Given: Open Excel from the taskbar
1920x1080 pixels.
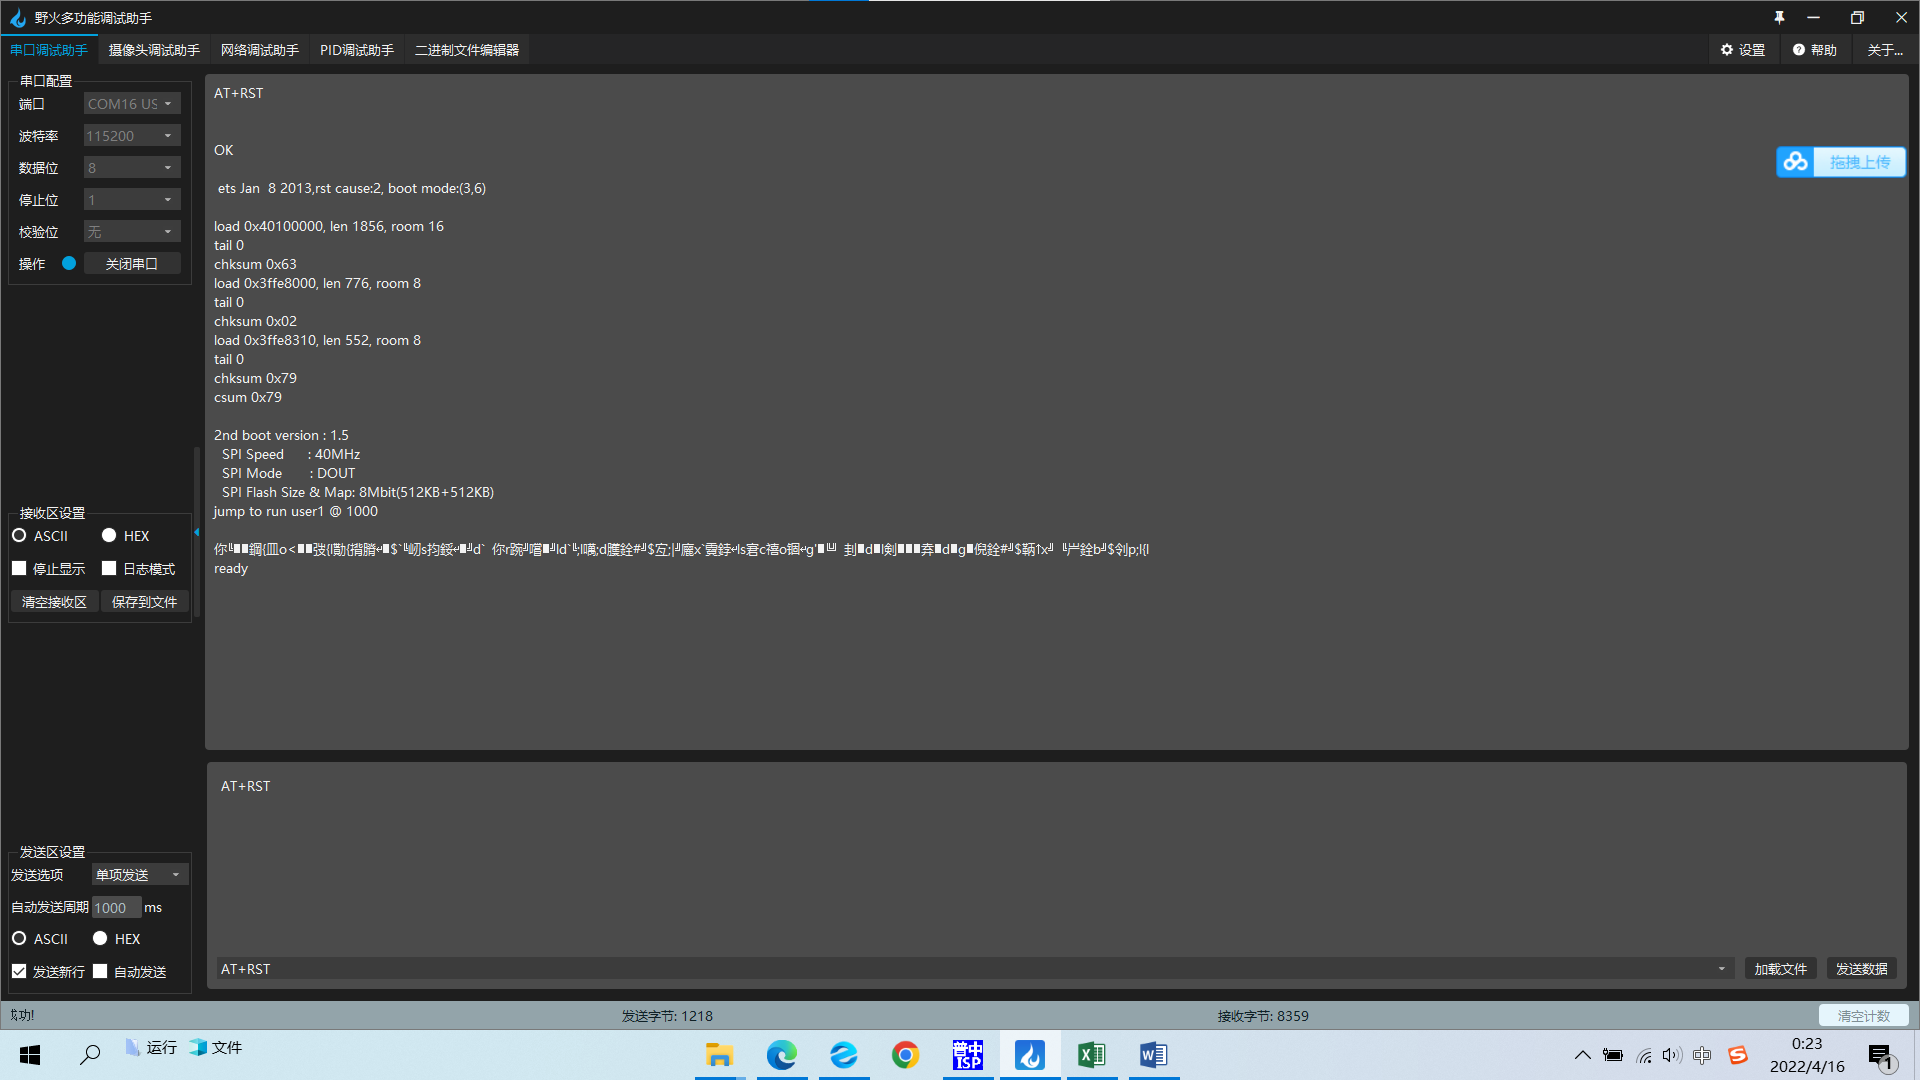Looking at the screenshot, I should click(1091, 1055).
